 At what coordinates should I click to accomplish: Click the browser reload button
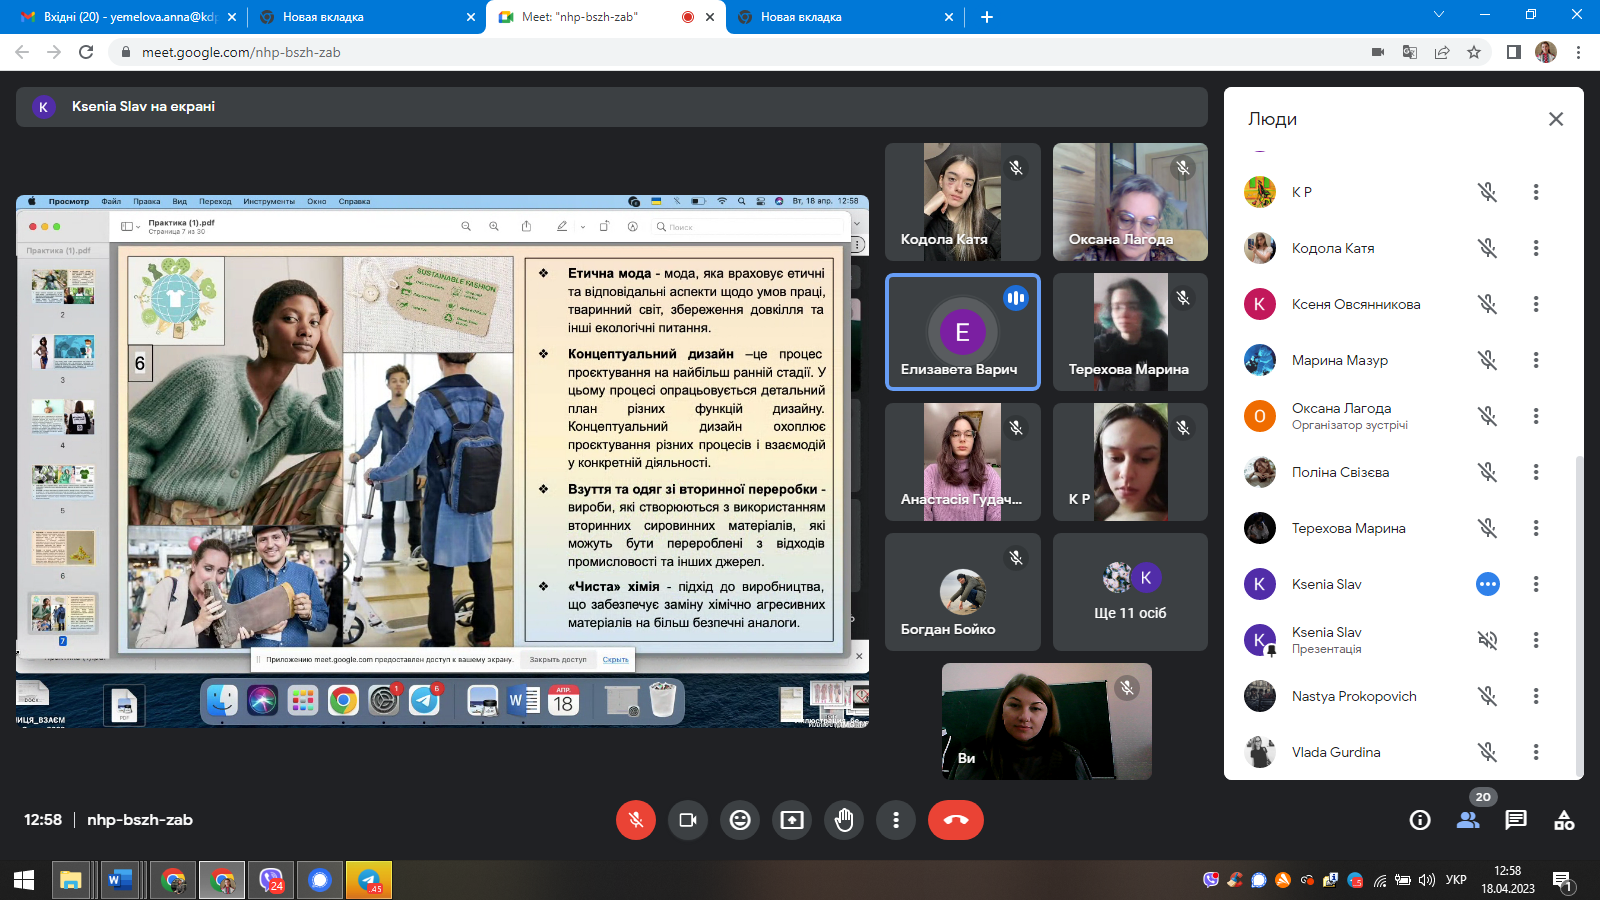(x=86, y=52)
